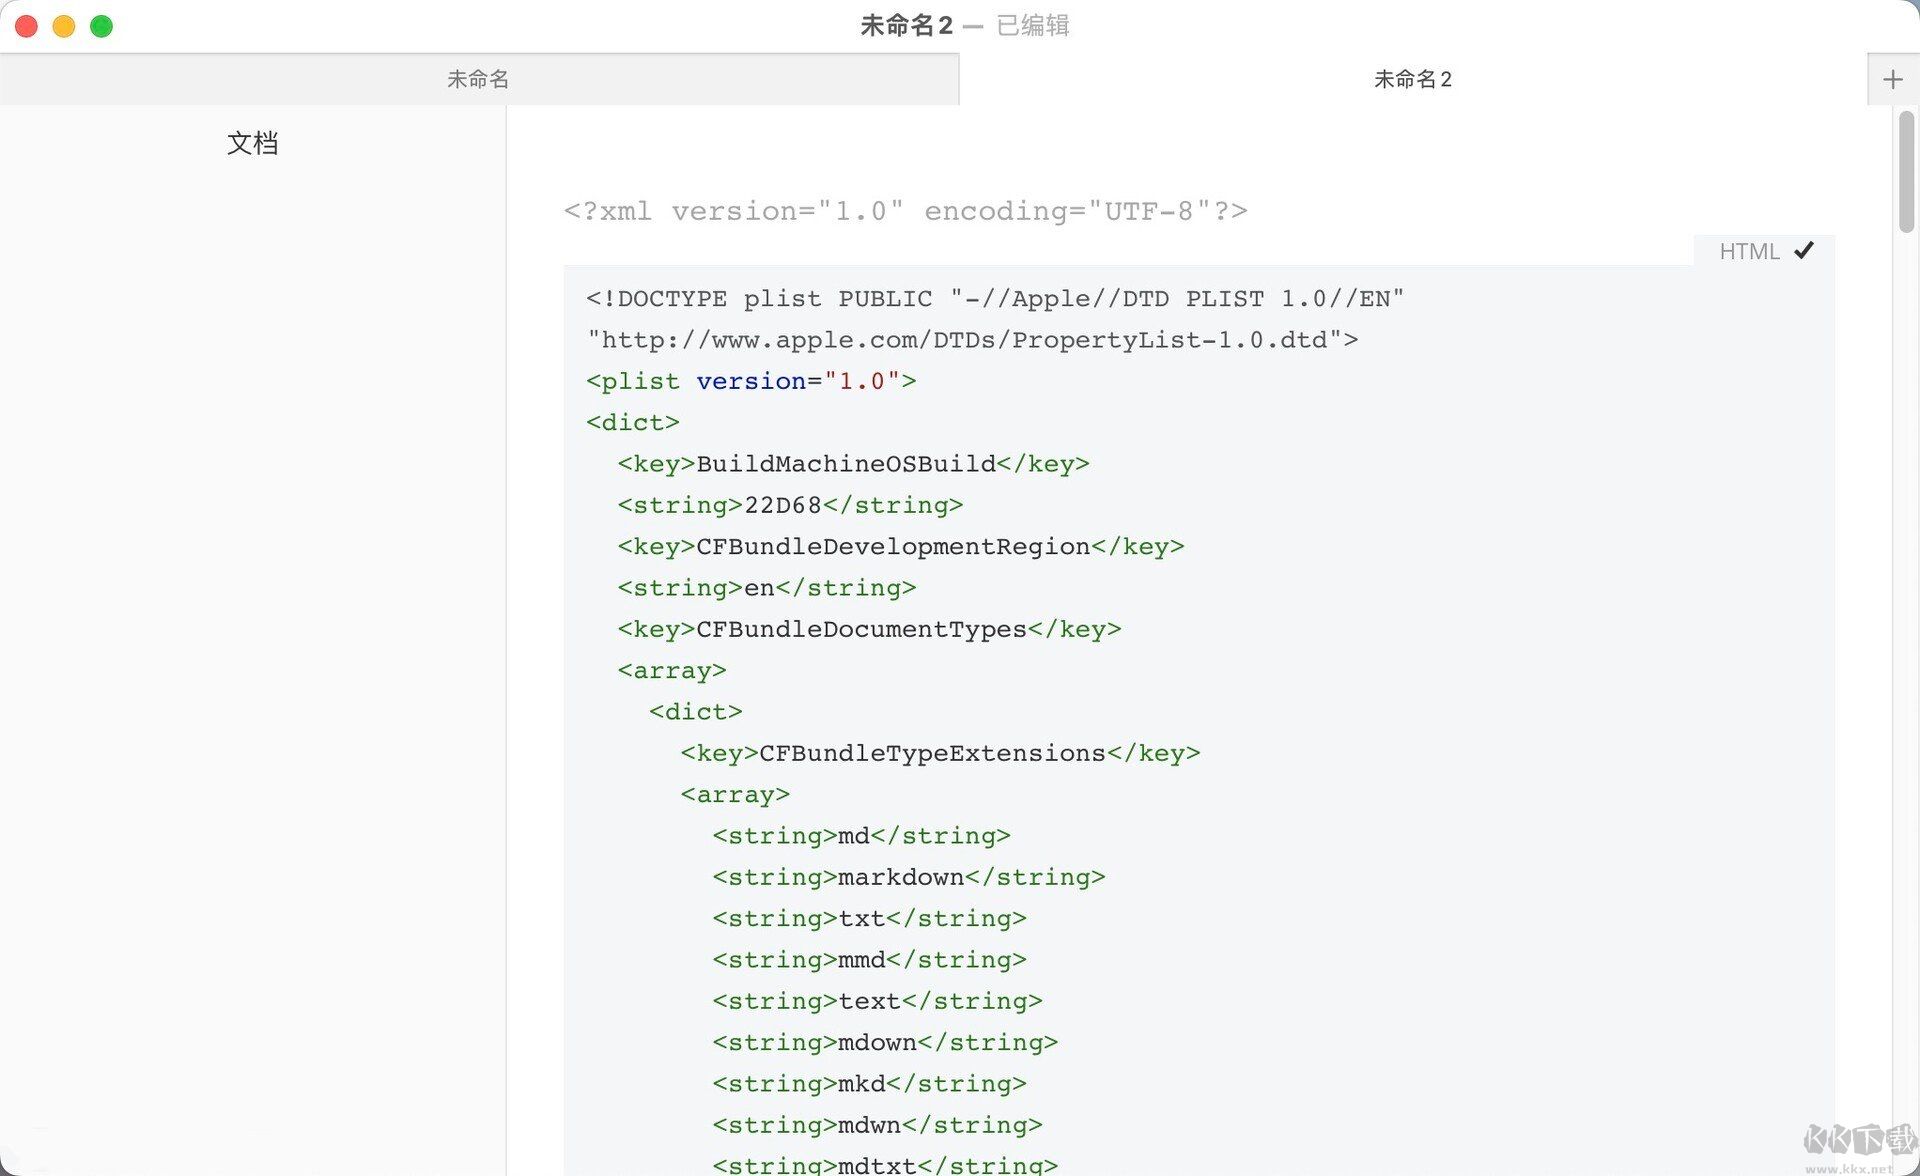Click the yellow minimize traffic-light button
The height and width of the screenshot is (1176, 1920).
pos(63,26)
